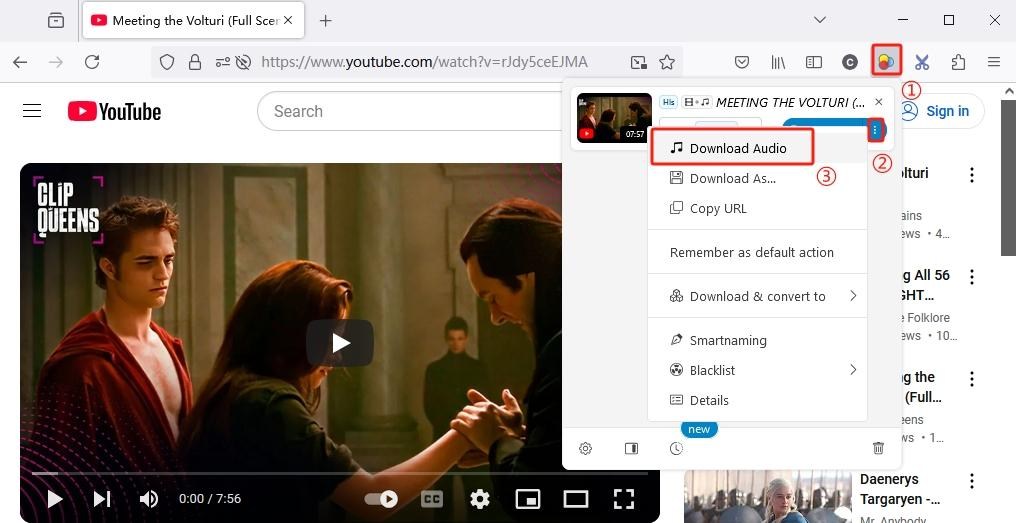Click the tracking protection shield icon

coord(167,62)
